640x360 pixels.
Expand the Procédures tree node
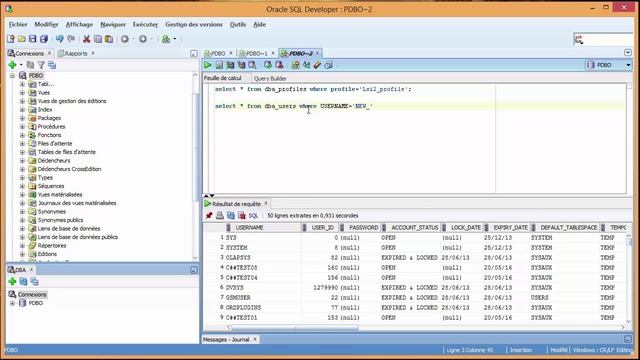22,127
